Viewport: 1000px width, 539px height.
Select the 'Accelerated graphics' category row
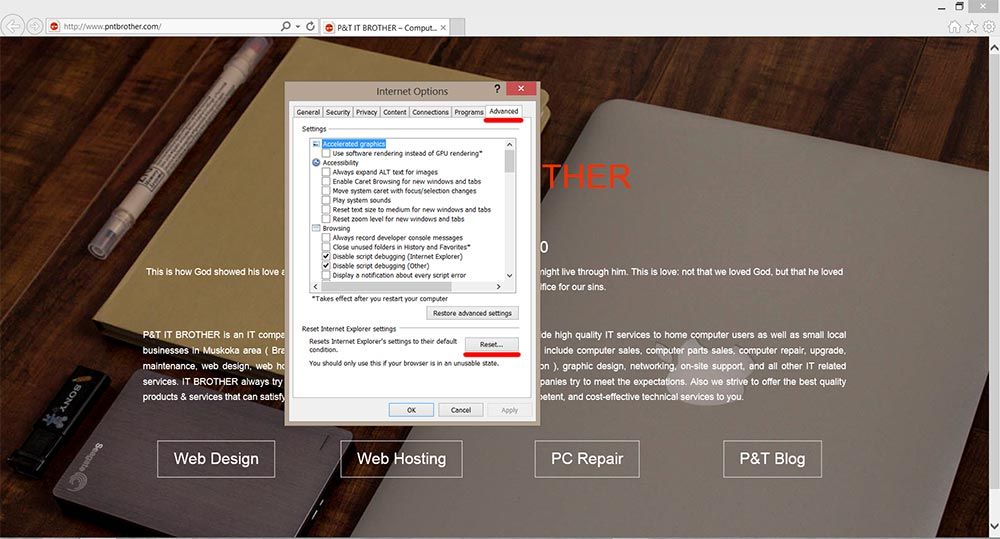354,144
